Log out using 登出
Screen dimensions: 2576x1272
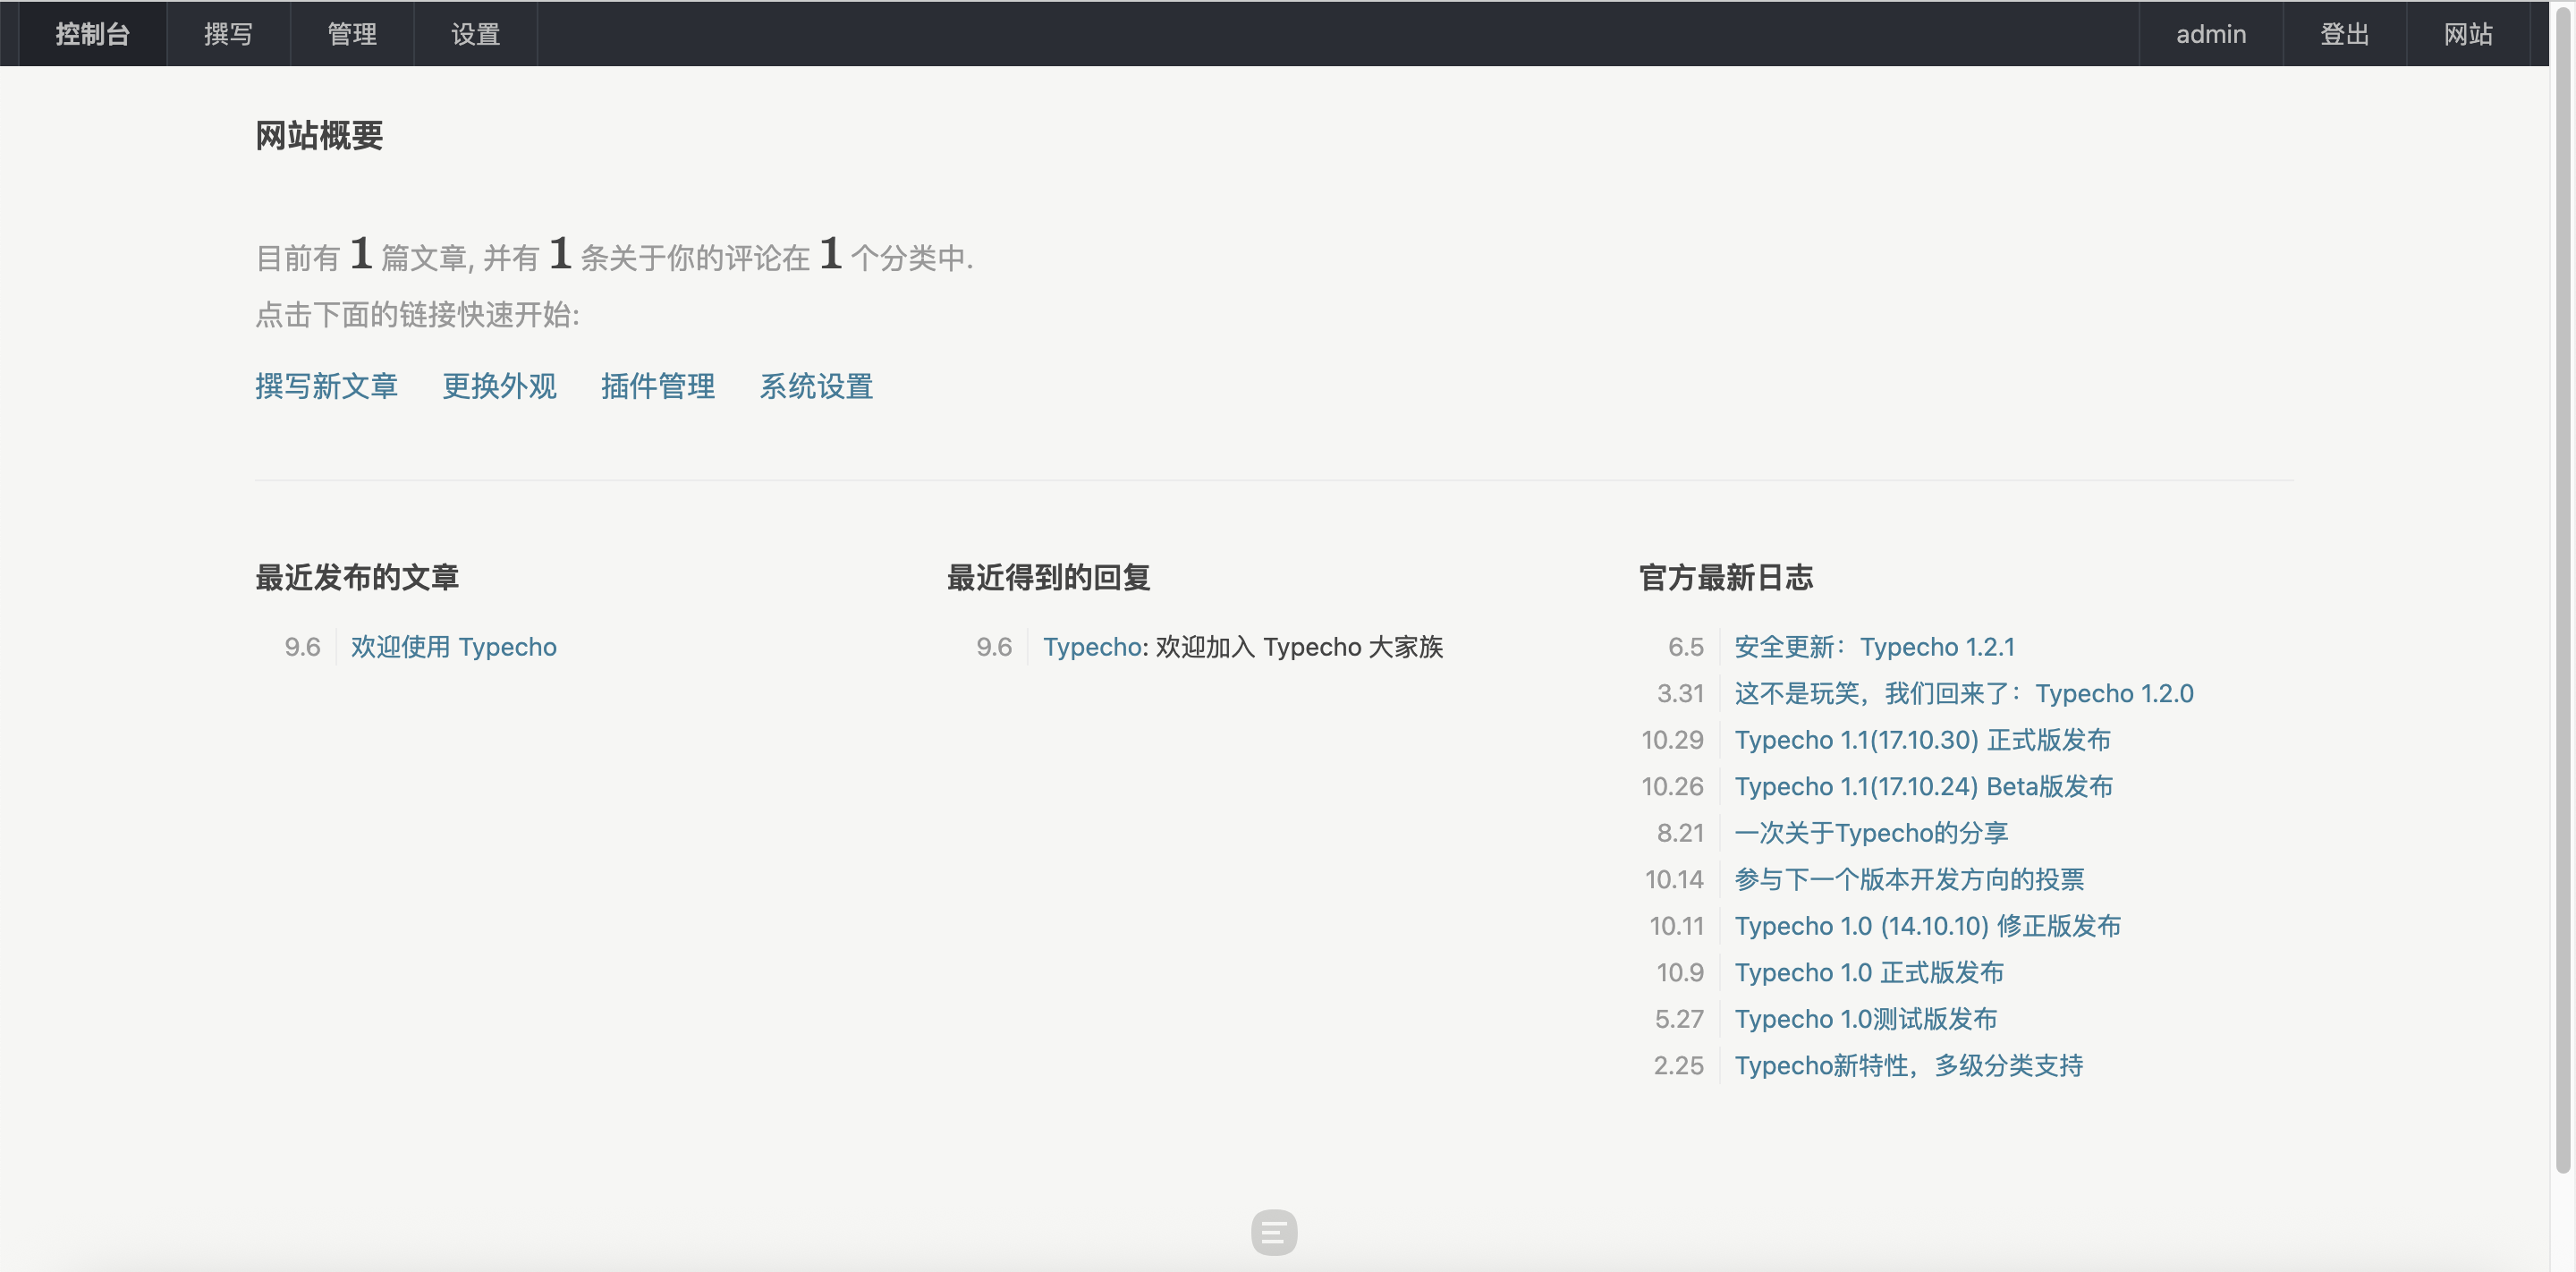coord(2344,34)
